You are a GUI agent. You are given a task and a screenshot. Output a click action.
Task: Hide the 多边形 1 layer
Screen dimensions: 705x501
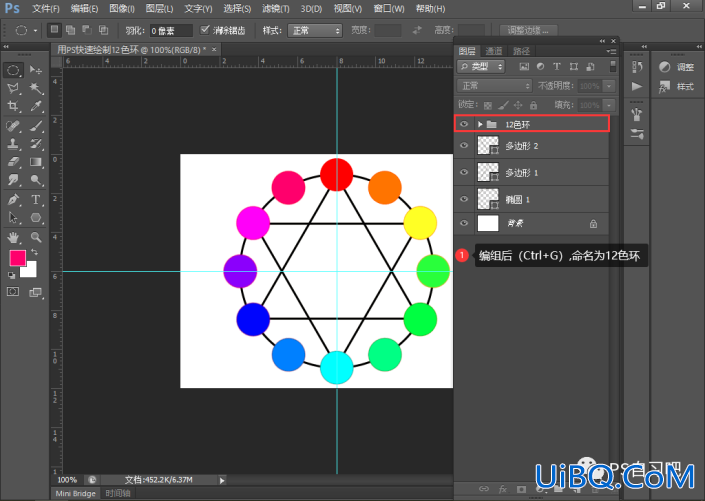tap(464, 172)
